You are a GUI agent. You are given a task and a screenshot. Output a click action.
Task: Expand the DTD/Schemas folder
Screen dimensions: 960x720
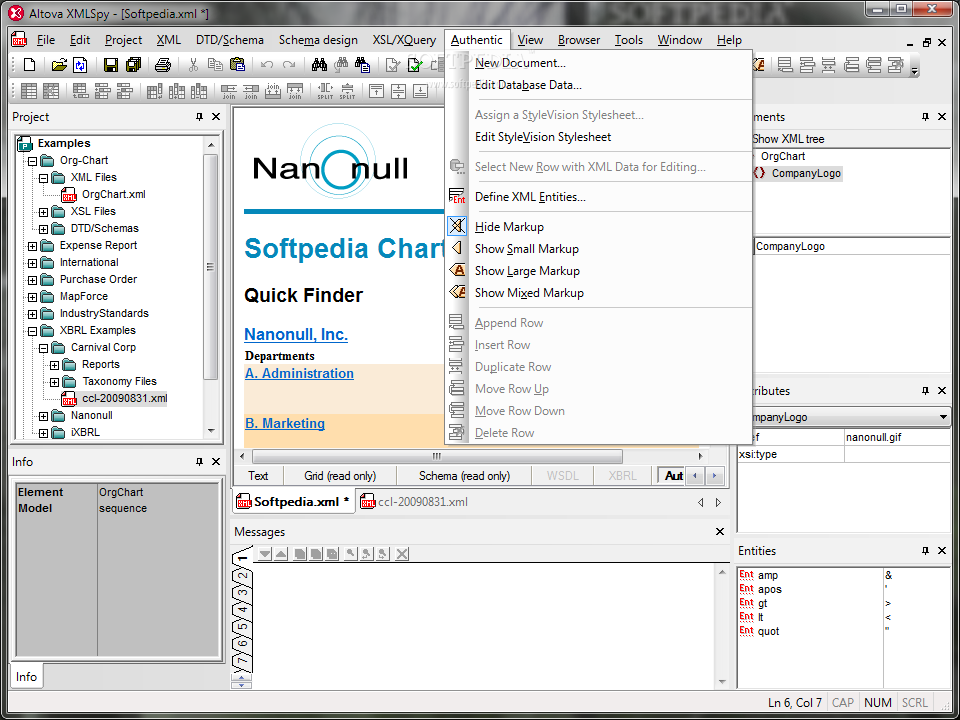point(43,230)
